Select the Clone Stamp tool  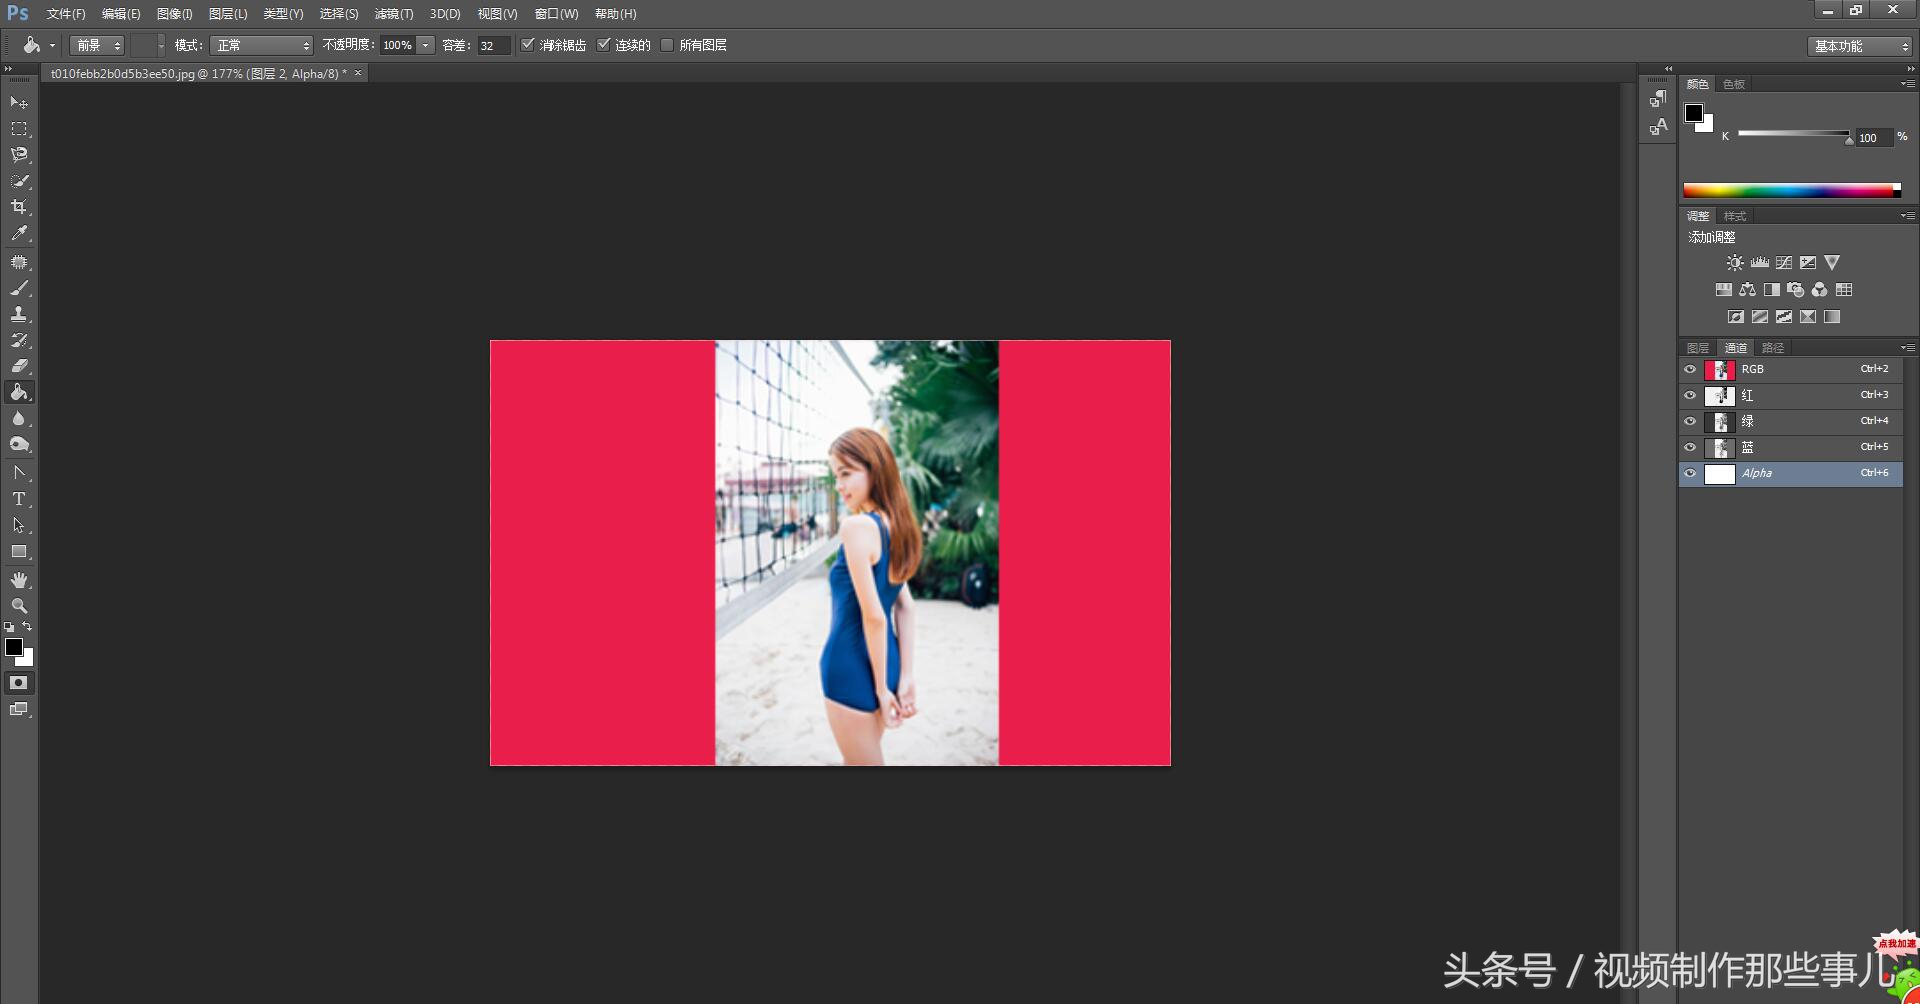18,314
